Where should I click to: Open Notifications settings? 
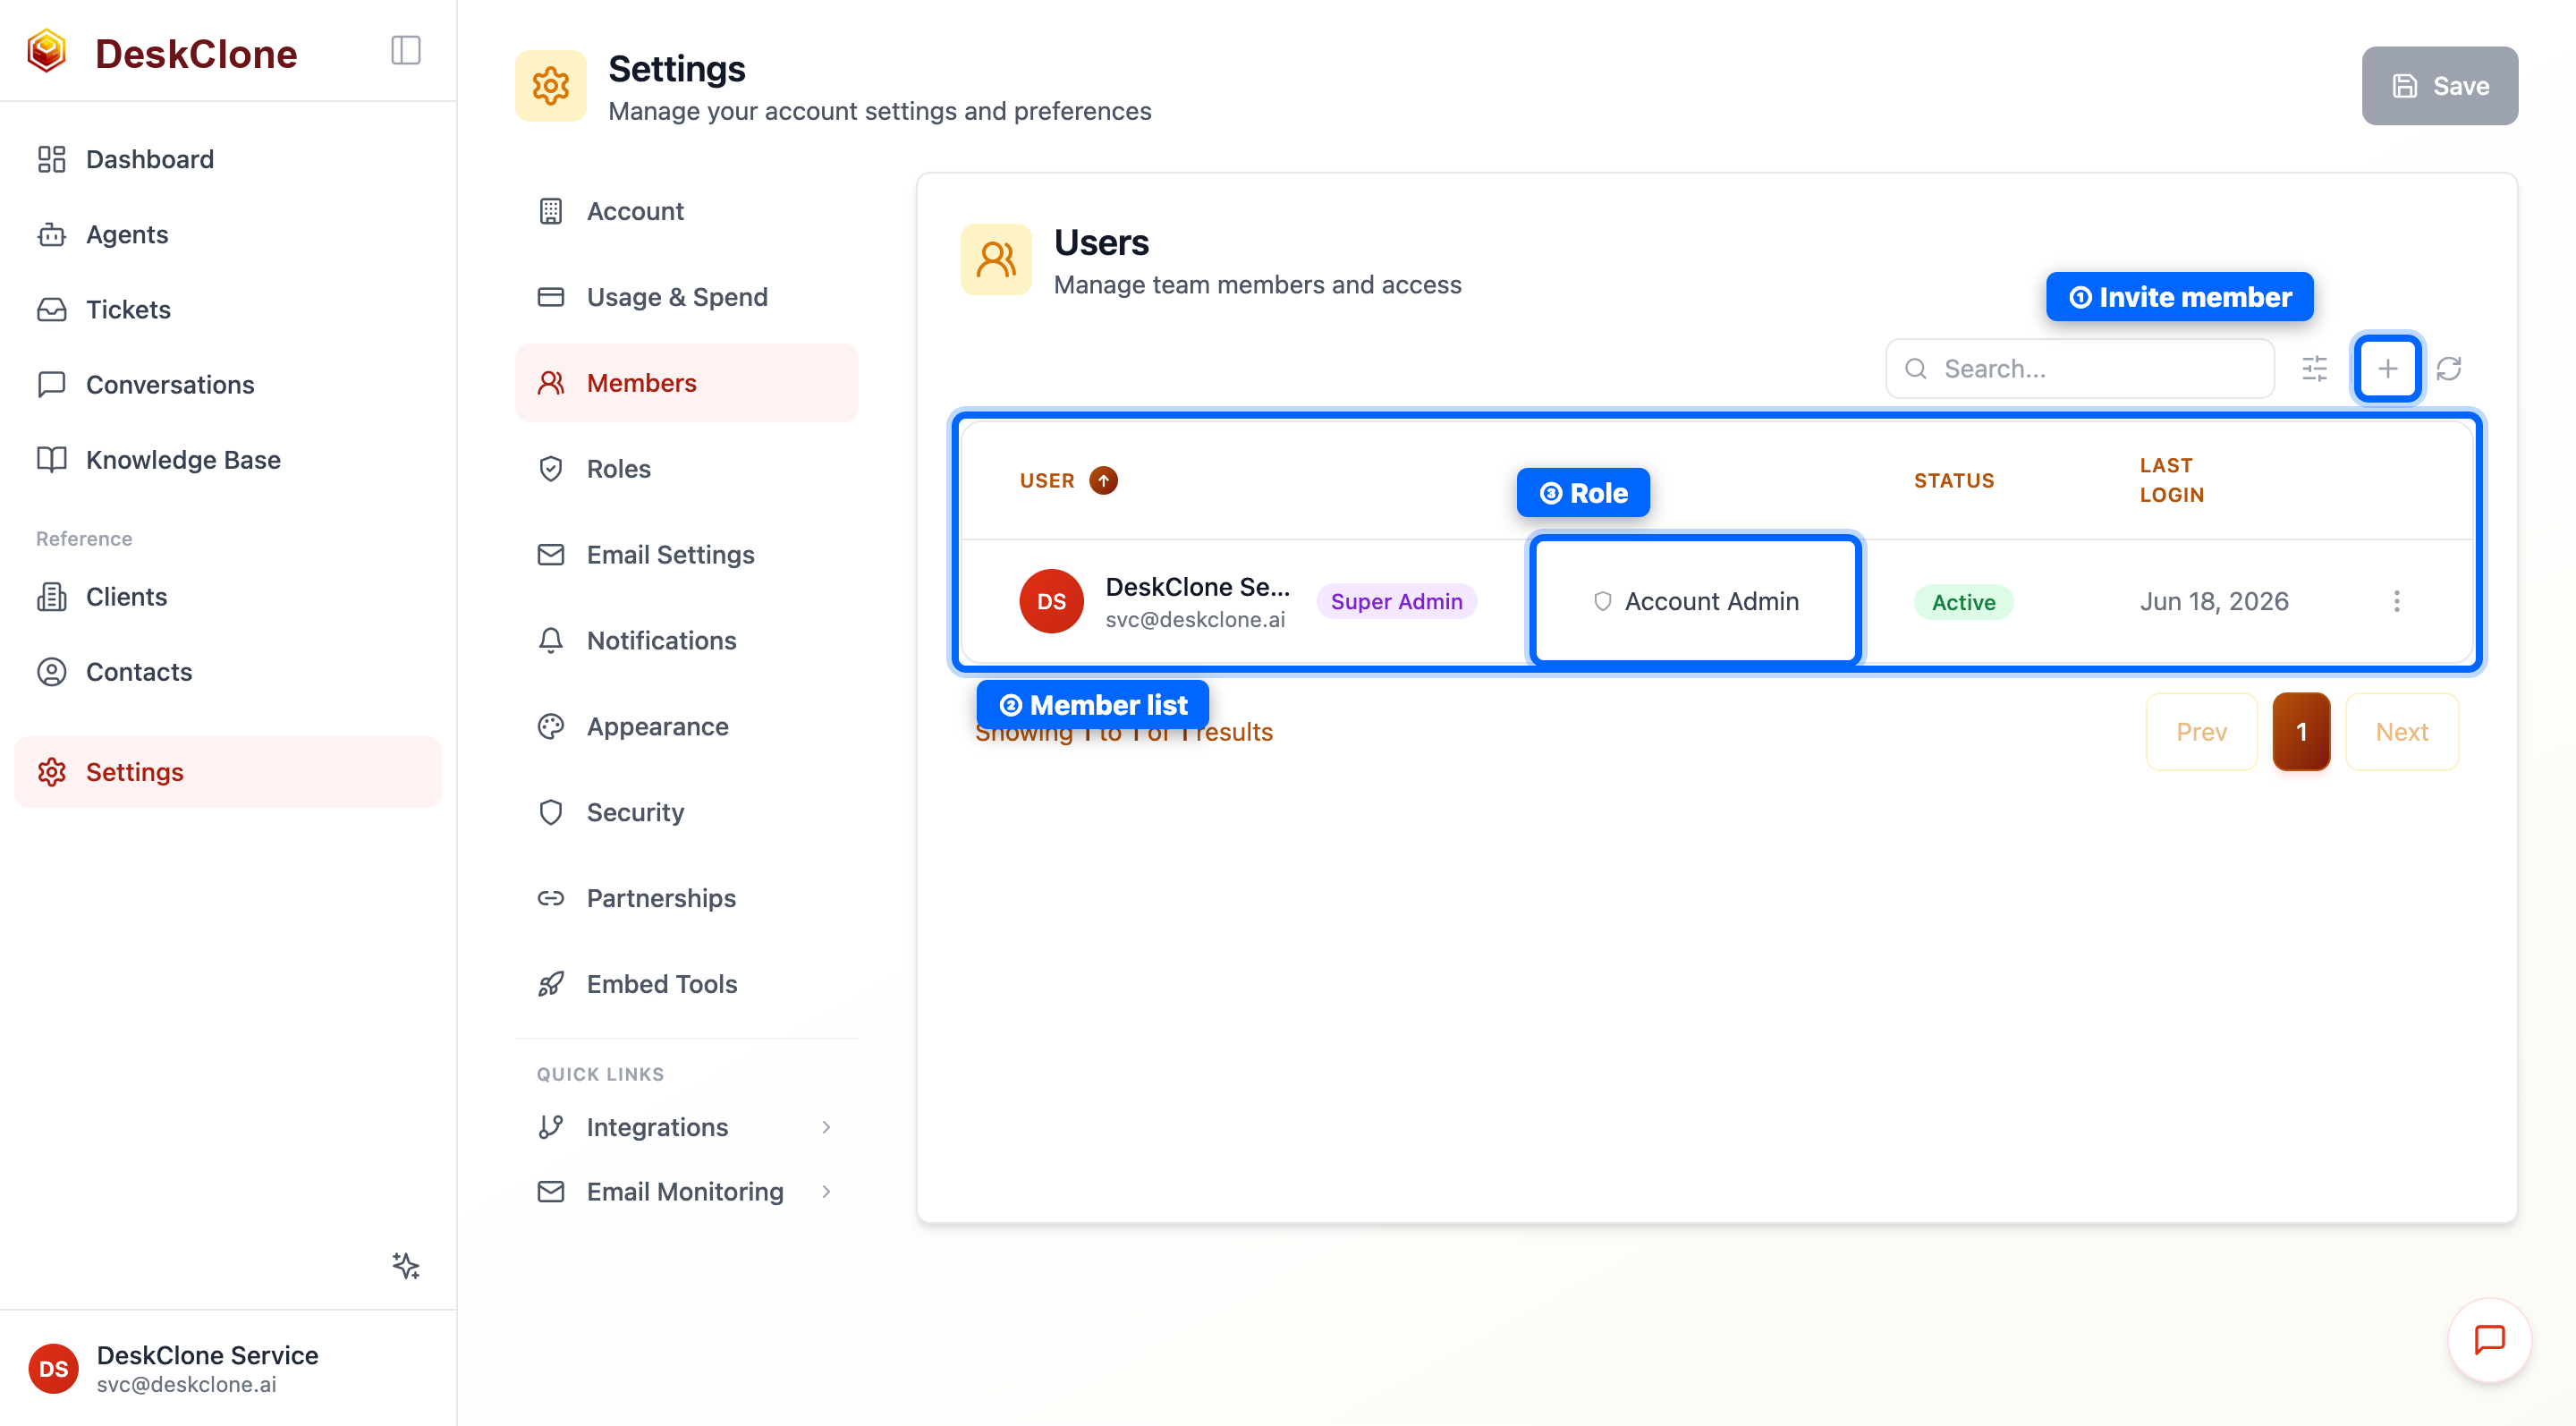tap(686, 640)
